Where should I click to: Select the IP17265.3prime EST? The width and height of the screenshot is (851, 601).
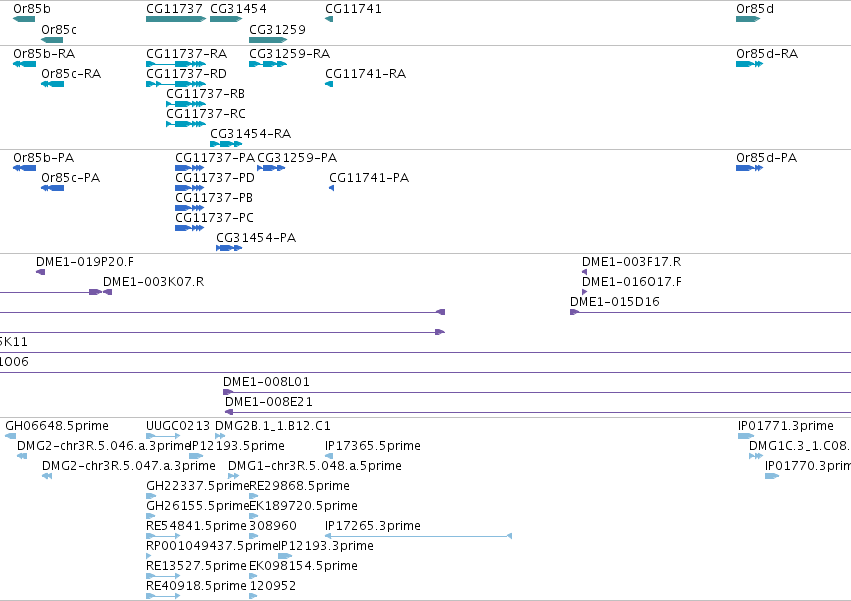(x=418, y=536)
